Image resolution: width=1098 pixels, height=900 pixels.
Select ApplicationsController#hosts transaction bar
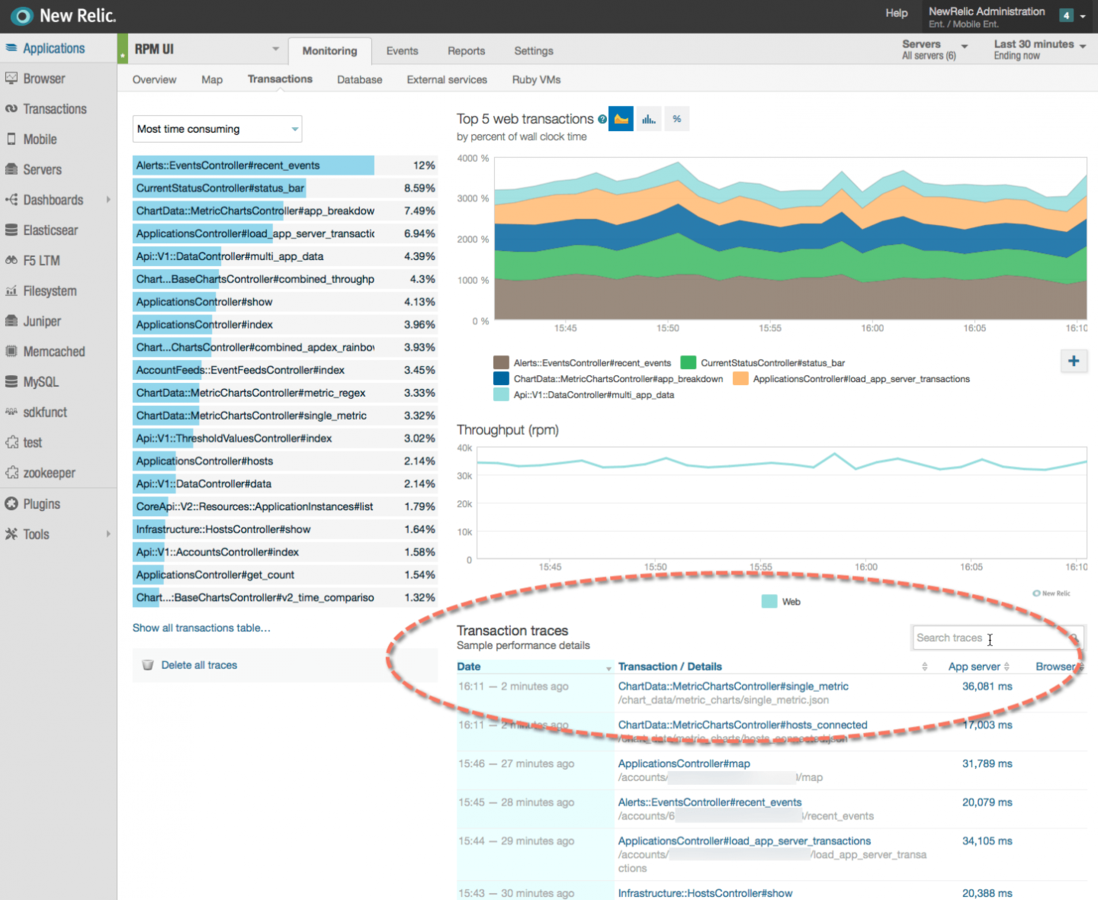point(285,461)
